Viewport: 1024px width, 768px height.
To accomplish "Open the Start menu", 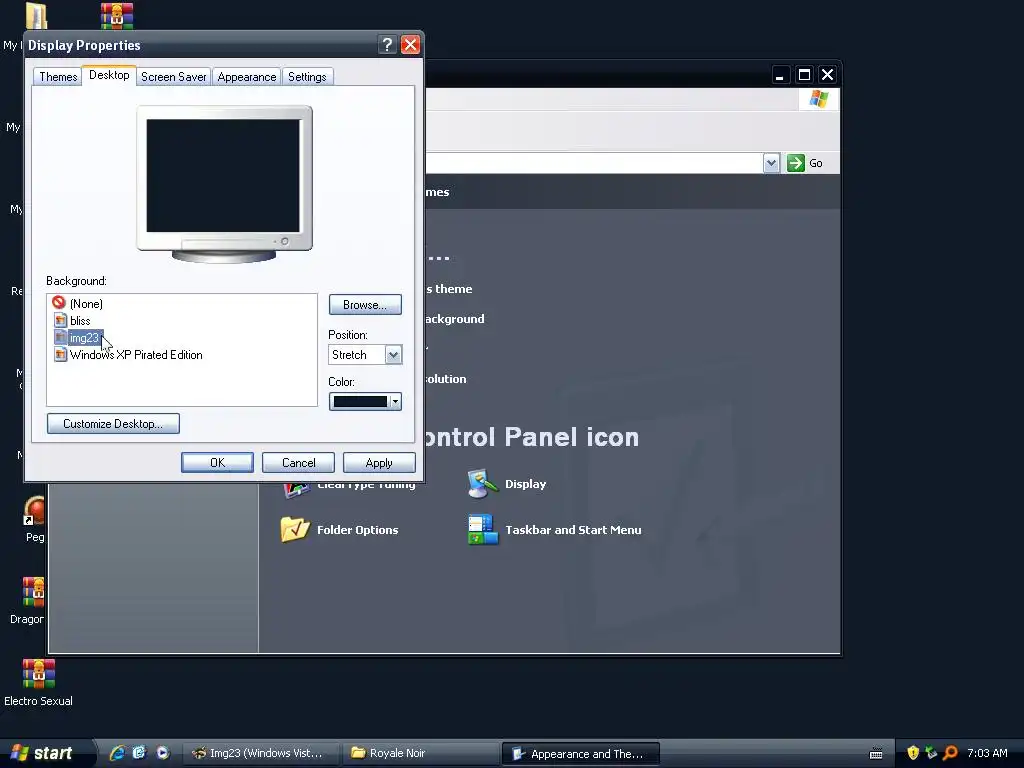I will click(44, 753).
